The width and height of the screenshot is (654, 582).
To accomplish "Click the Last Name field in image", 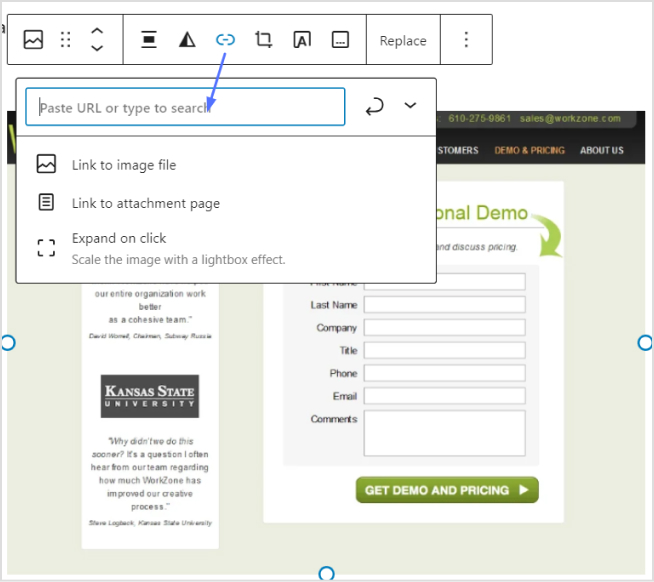I will 445,305.
